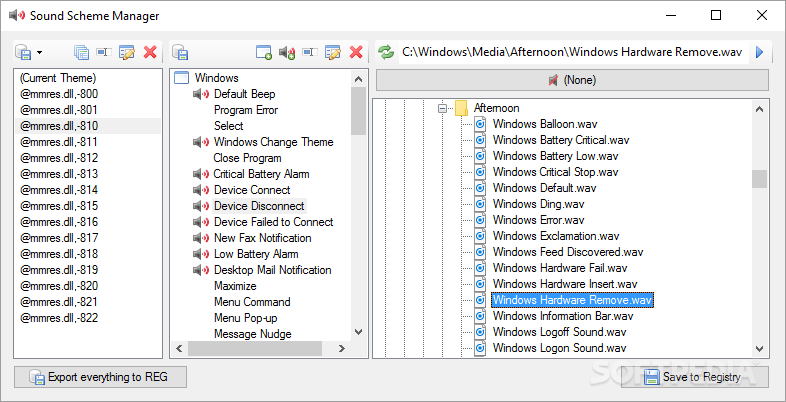This screenshot has width=786, height=402.
Task: Play the selected sound with the blue arrow
Action: click(x=759, y=52)
